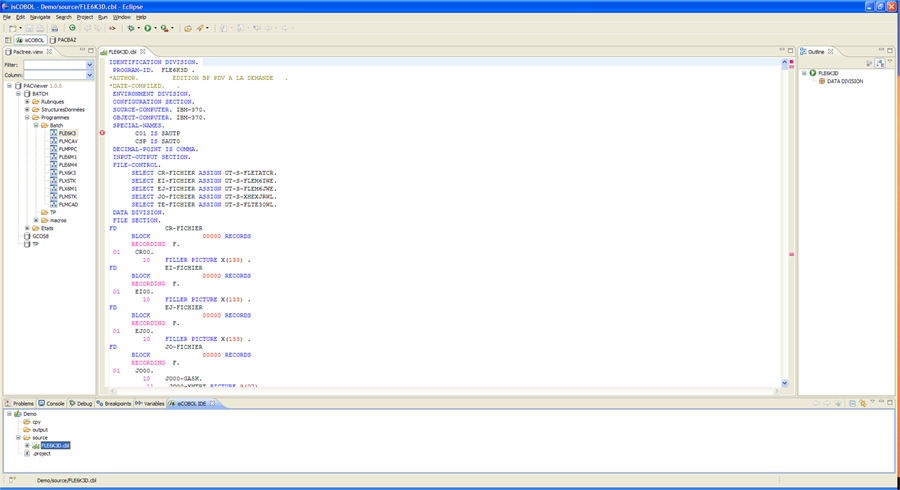Viewport: 900px width, 490px height.
Task: Switch to the PACBAZ perspective
Action: 62,40
